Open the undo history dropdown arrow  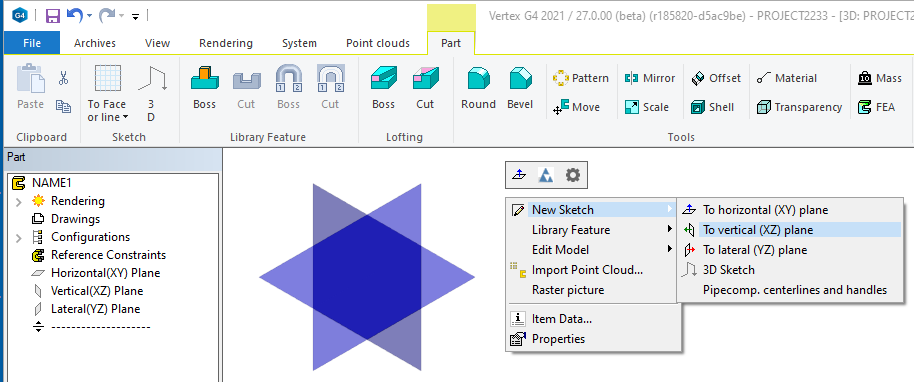point(89,16)
